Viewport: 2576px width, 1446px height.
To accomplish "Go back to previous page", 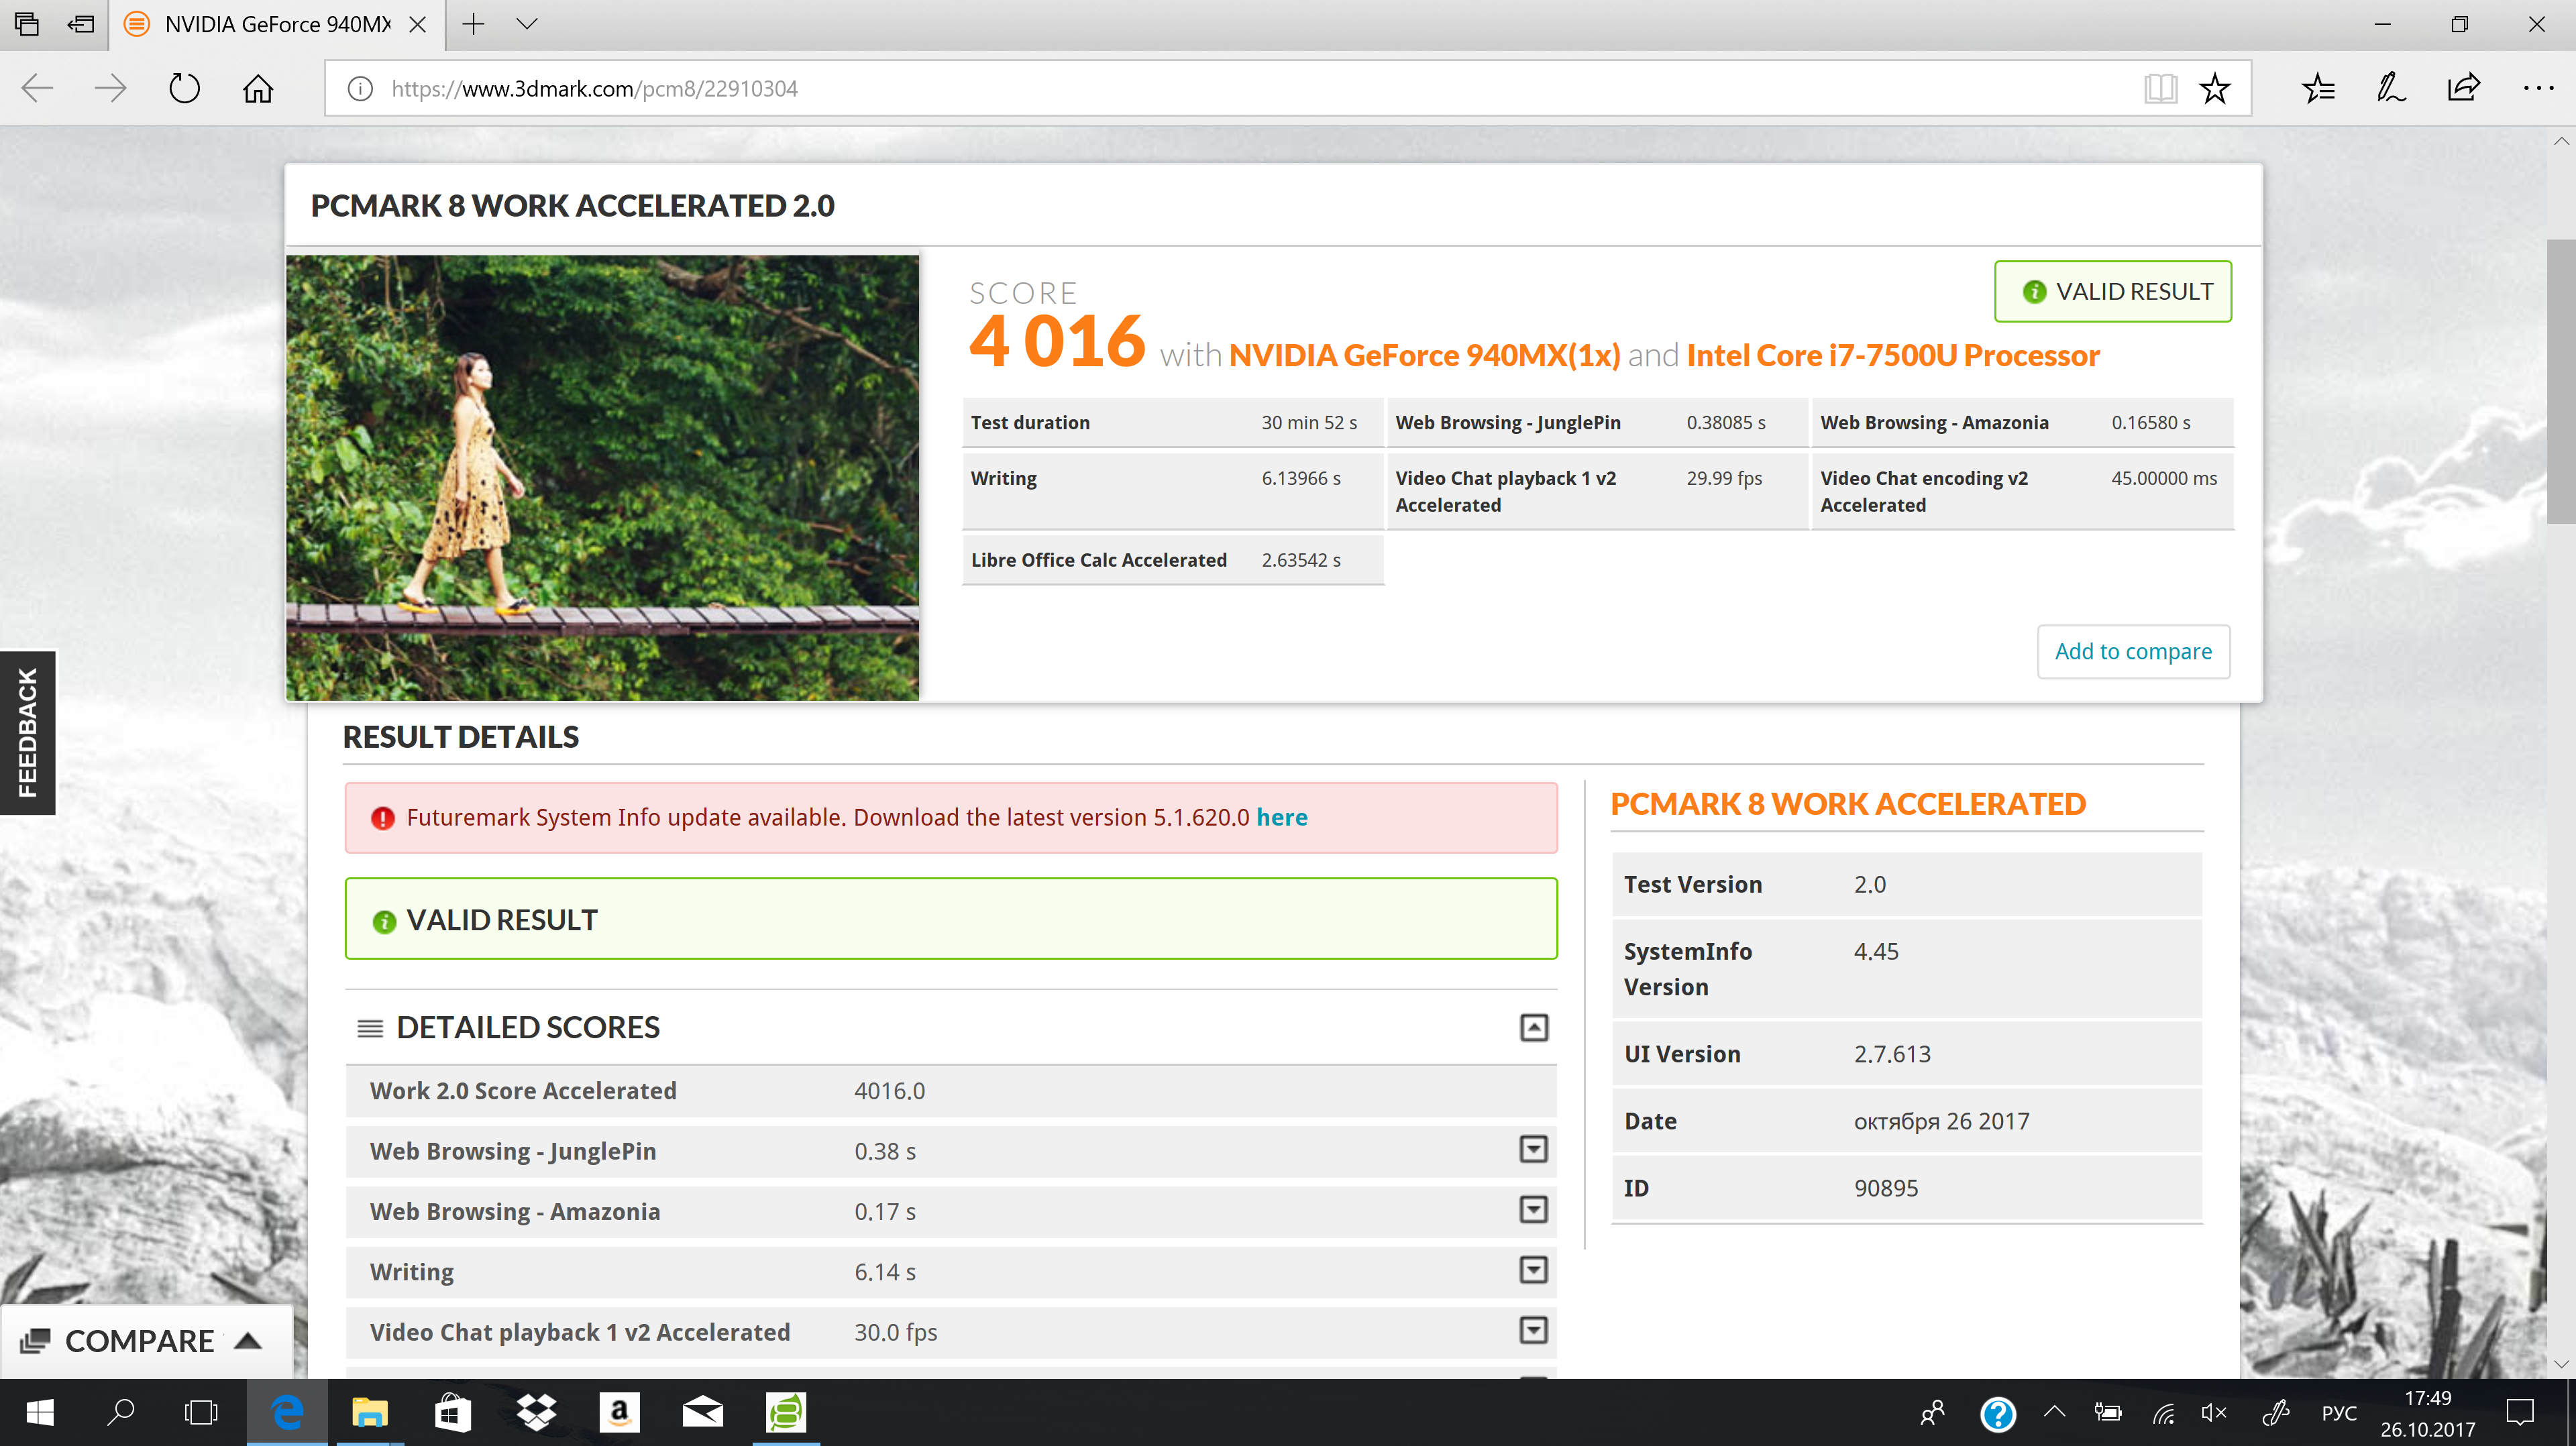I will [x=37, y=88].
